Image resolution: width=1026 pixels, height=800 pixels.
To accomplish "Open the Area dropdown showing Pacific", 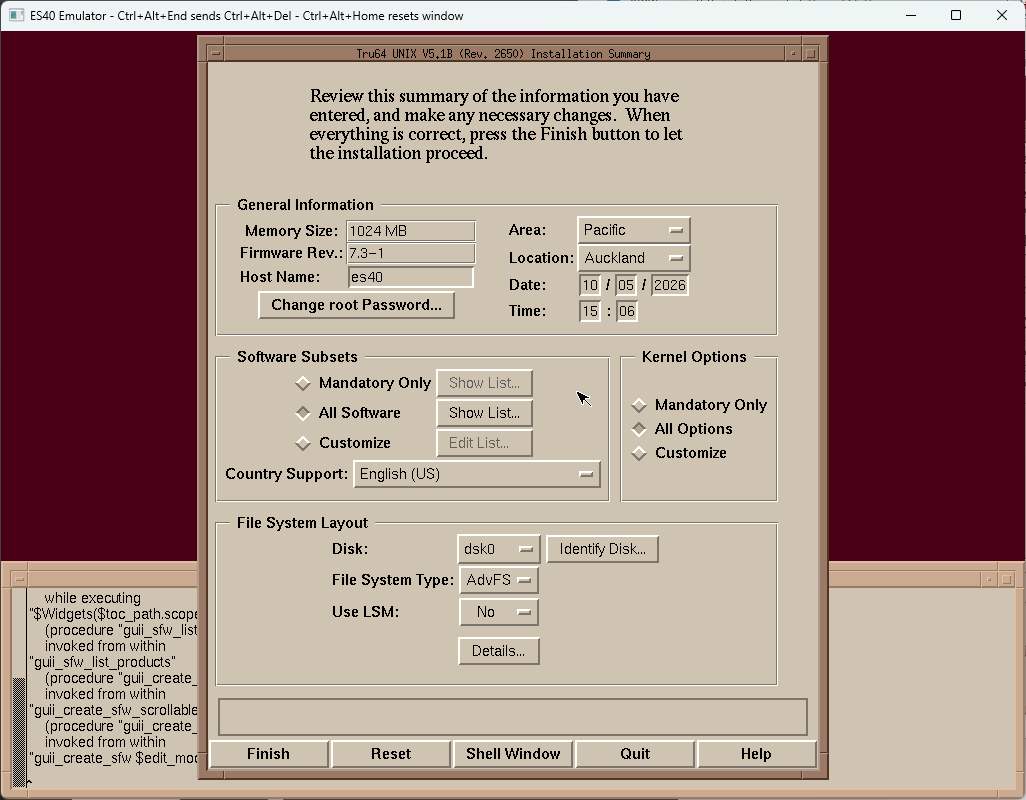I will pyautogui.click(x=633, y=230).
